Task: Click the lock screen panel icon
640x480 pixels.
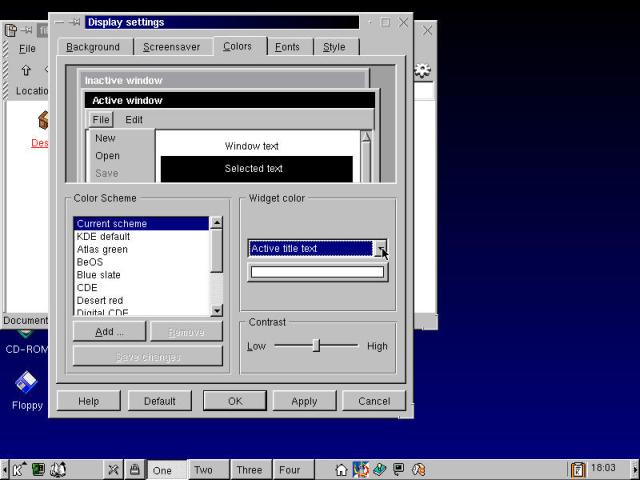Action: click(x=133, y=469)
